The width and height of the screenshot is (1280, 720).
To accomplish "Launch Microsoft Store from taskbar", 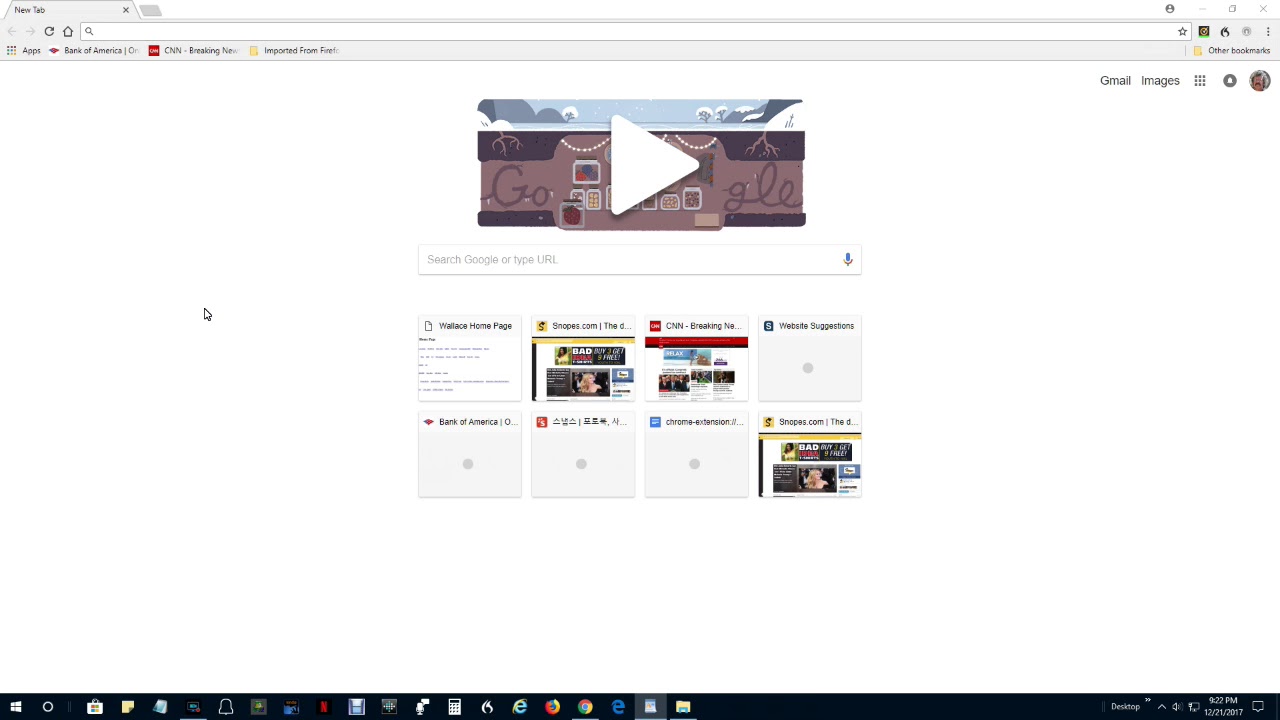I will click(x=95, y=707).
